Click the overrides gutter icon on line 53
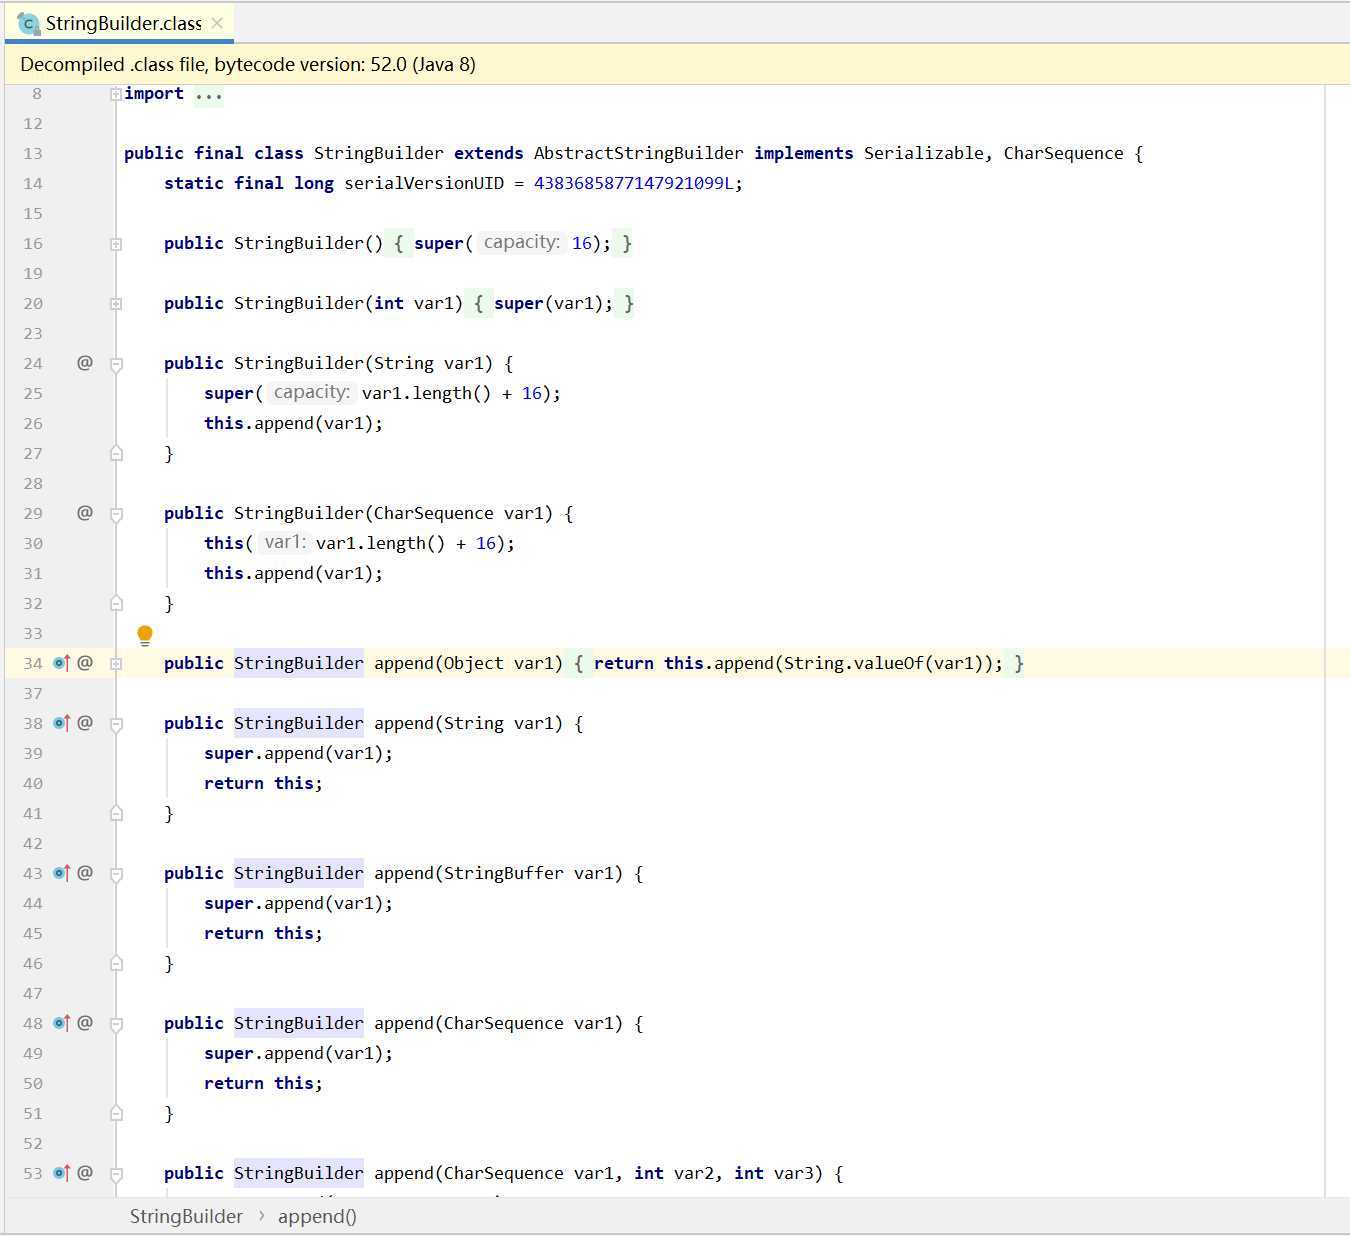This screenshot has height=1236, width=1350. [x=61, y=1173]
